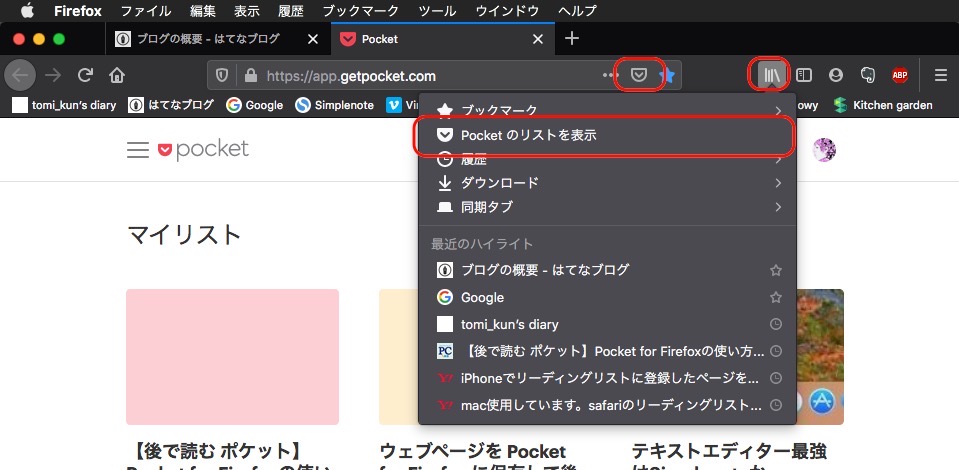Open the 表示 menu

point(246,10)
